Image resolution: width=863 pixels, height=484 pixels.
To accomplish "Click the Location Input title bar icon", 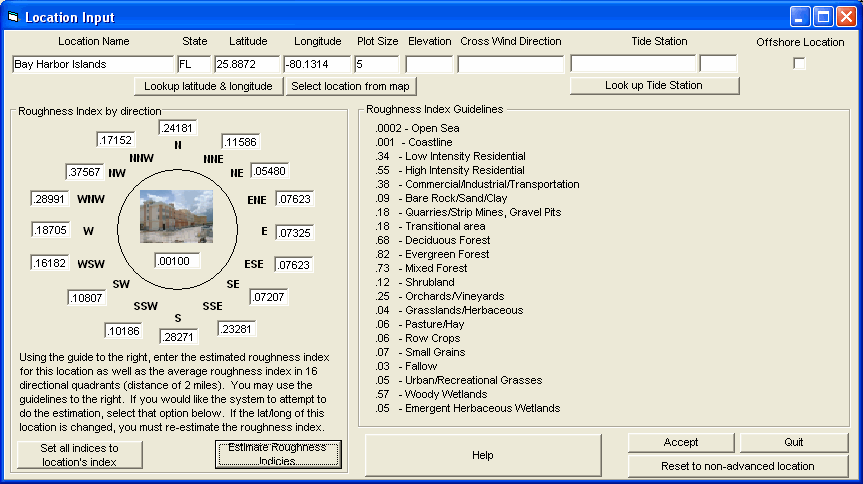I will point(14,17).
